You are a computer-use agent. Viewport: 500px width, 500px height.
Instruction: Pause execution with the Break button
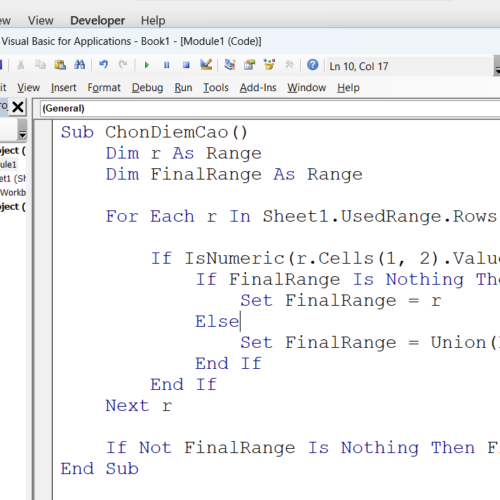click(167, 65)
